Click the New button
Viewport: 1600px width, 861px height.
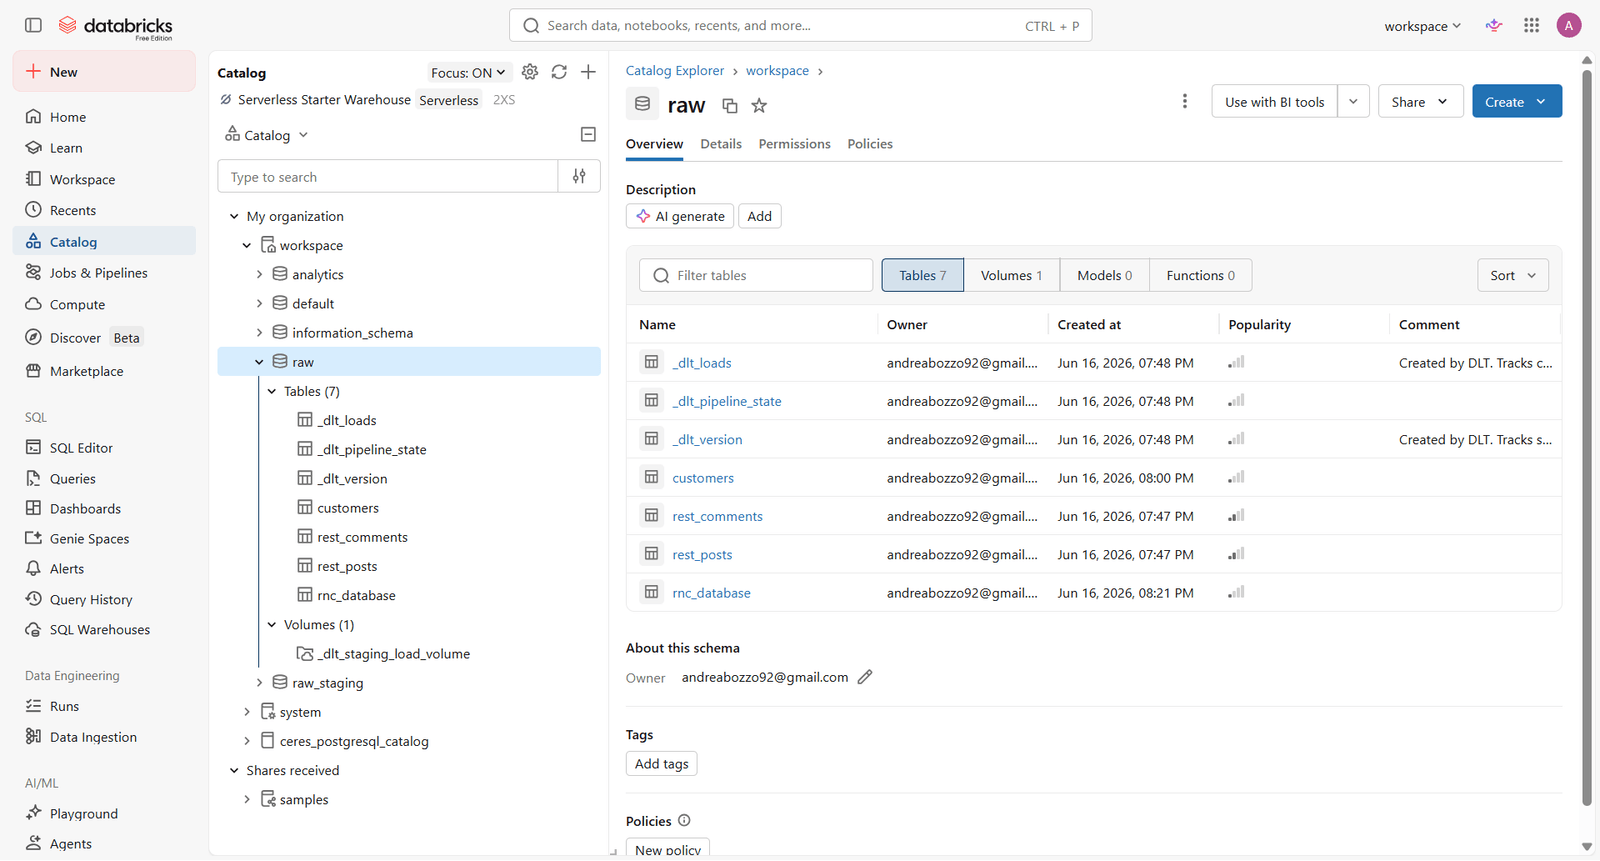pyautogui.click(x=104, y=72)
